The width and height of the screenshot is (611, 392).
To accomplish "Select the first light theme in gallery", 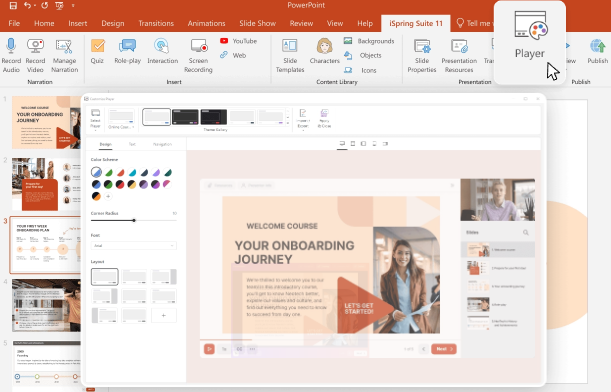I will (156, 117).
